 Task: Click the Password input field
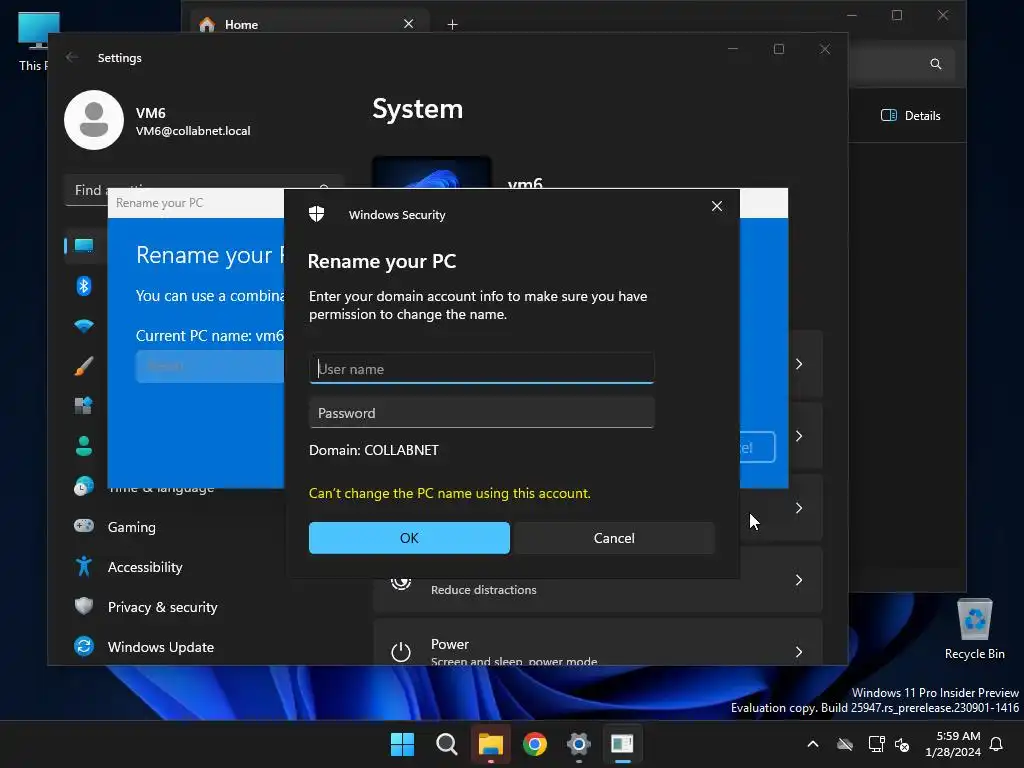coord(481,413)
